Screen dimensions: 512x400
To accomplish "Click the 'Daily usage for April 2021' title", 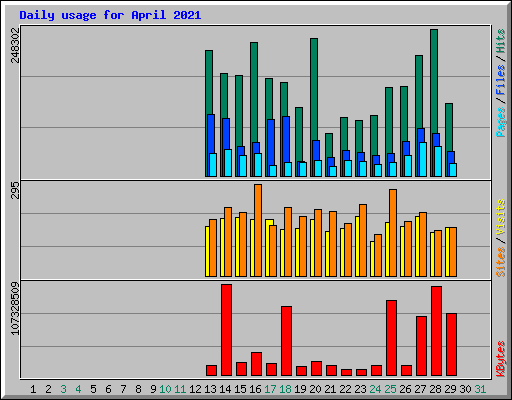I will point(110,15).
